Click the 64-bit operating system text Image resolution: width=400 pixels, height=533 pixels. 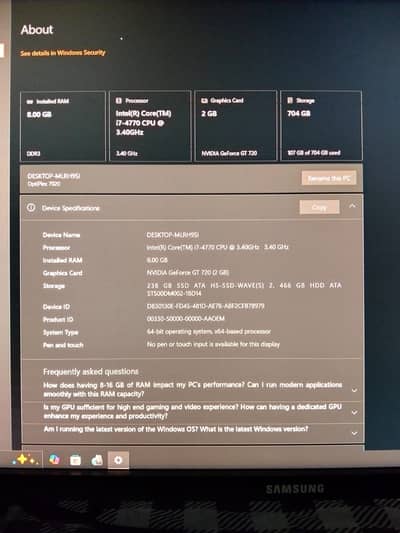coord(209,331)
